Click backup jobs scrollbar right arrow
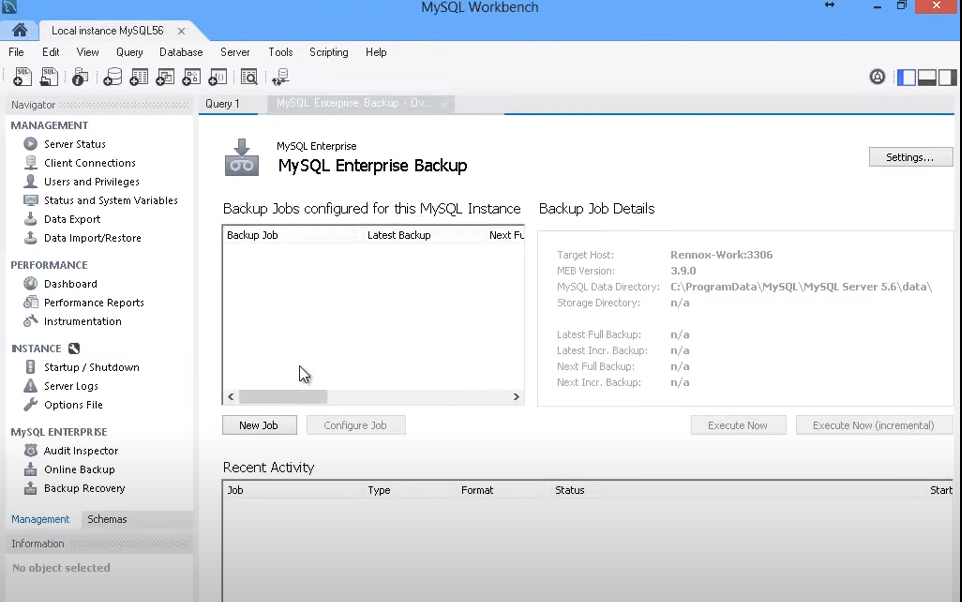Screen dimensions: 962x602 click(516, 397)
